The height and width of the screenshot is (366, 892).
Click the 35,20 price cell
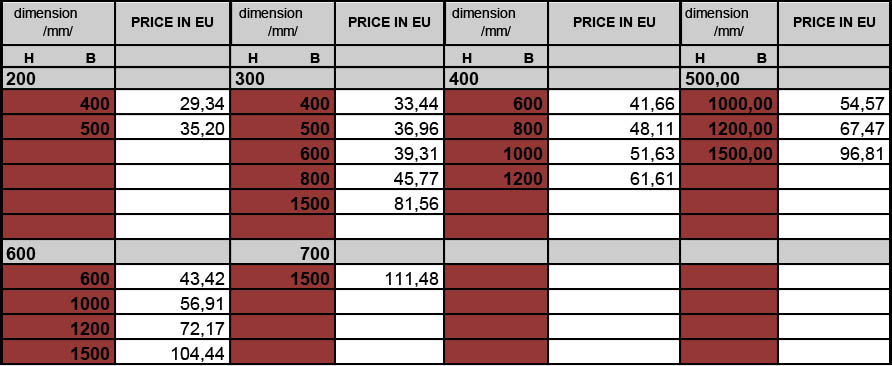(172, 128)
